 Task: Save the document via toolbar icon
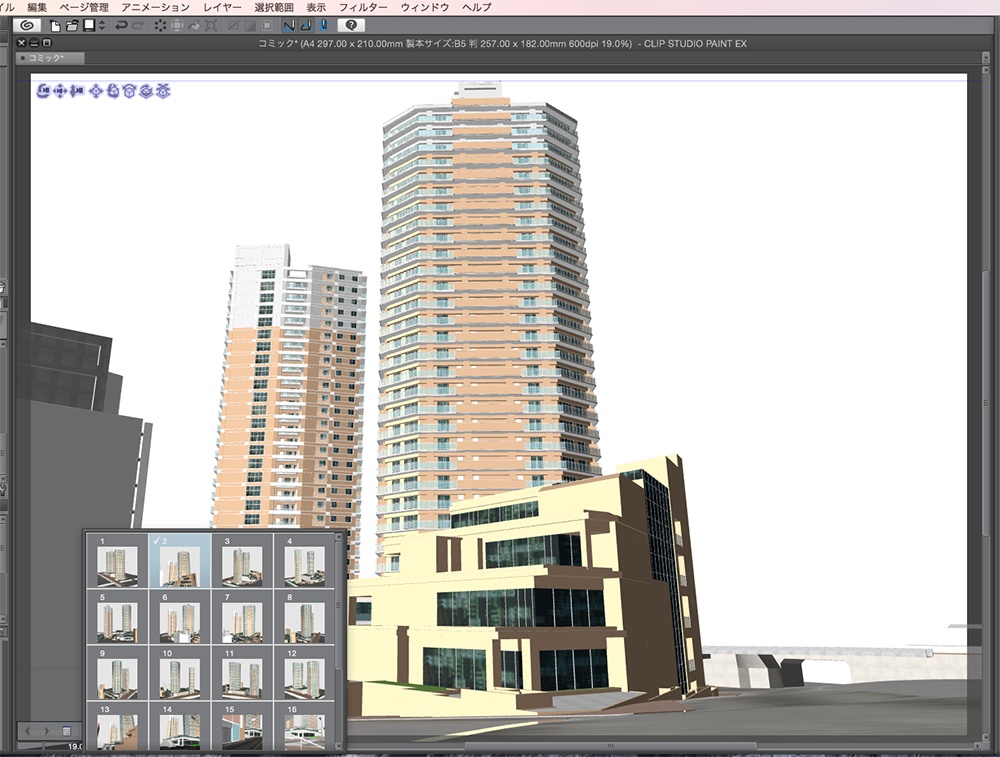point(89,26)
